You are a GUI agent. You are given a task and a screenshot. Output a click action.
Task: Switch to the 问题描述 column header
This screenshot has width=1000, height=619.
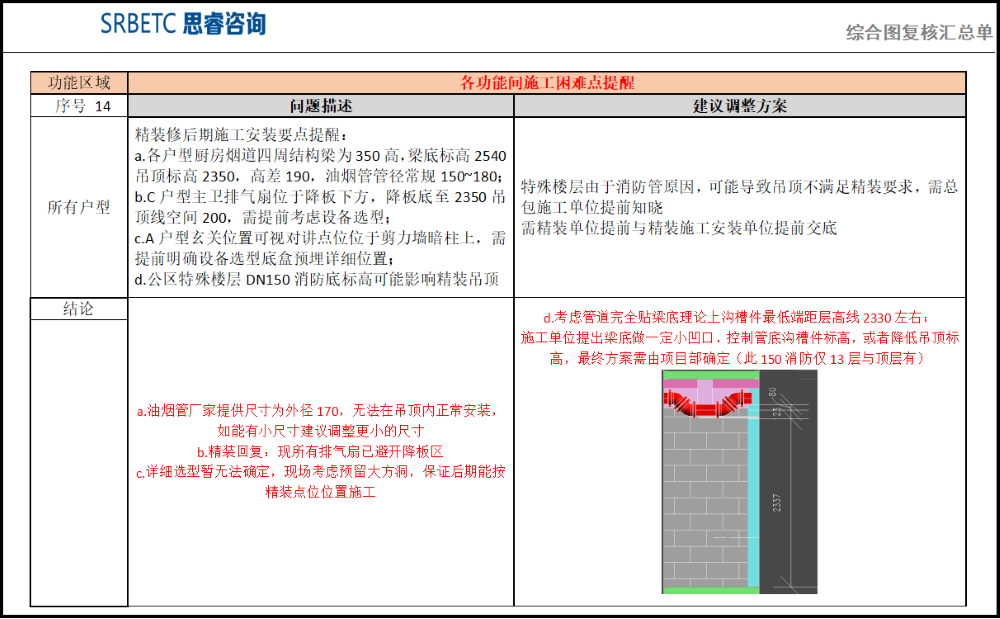click(320, 104)
